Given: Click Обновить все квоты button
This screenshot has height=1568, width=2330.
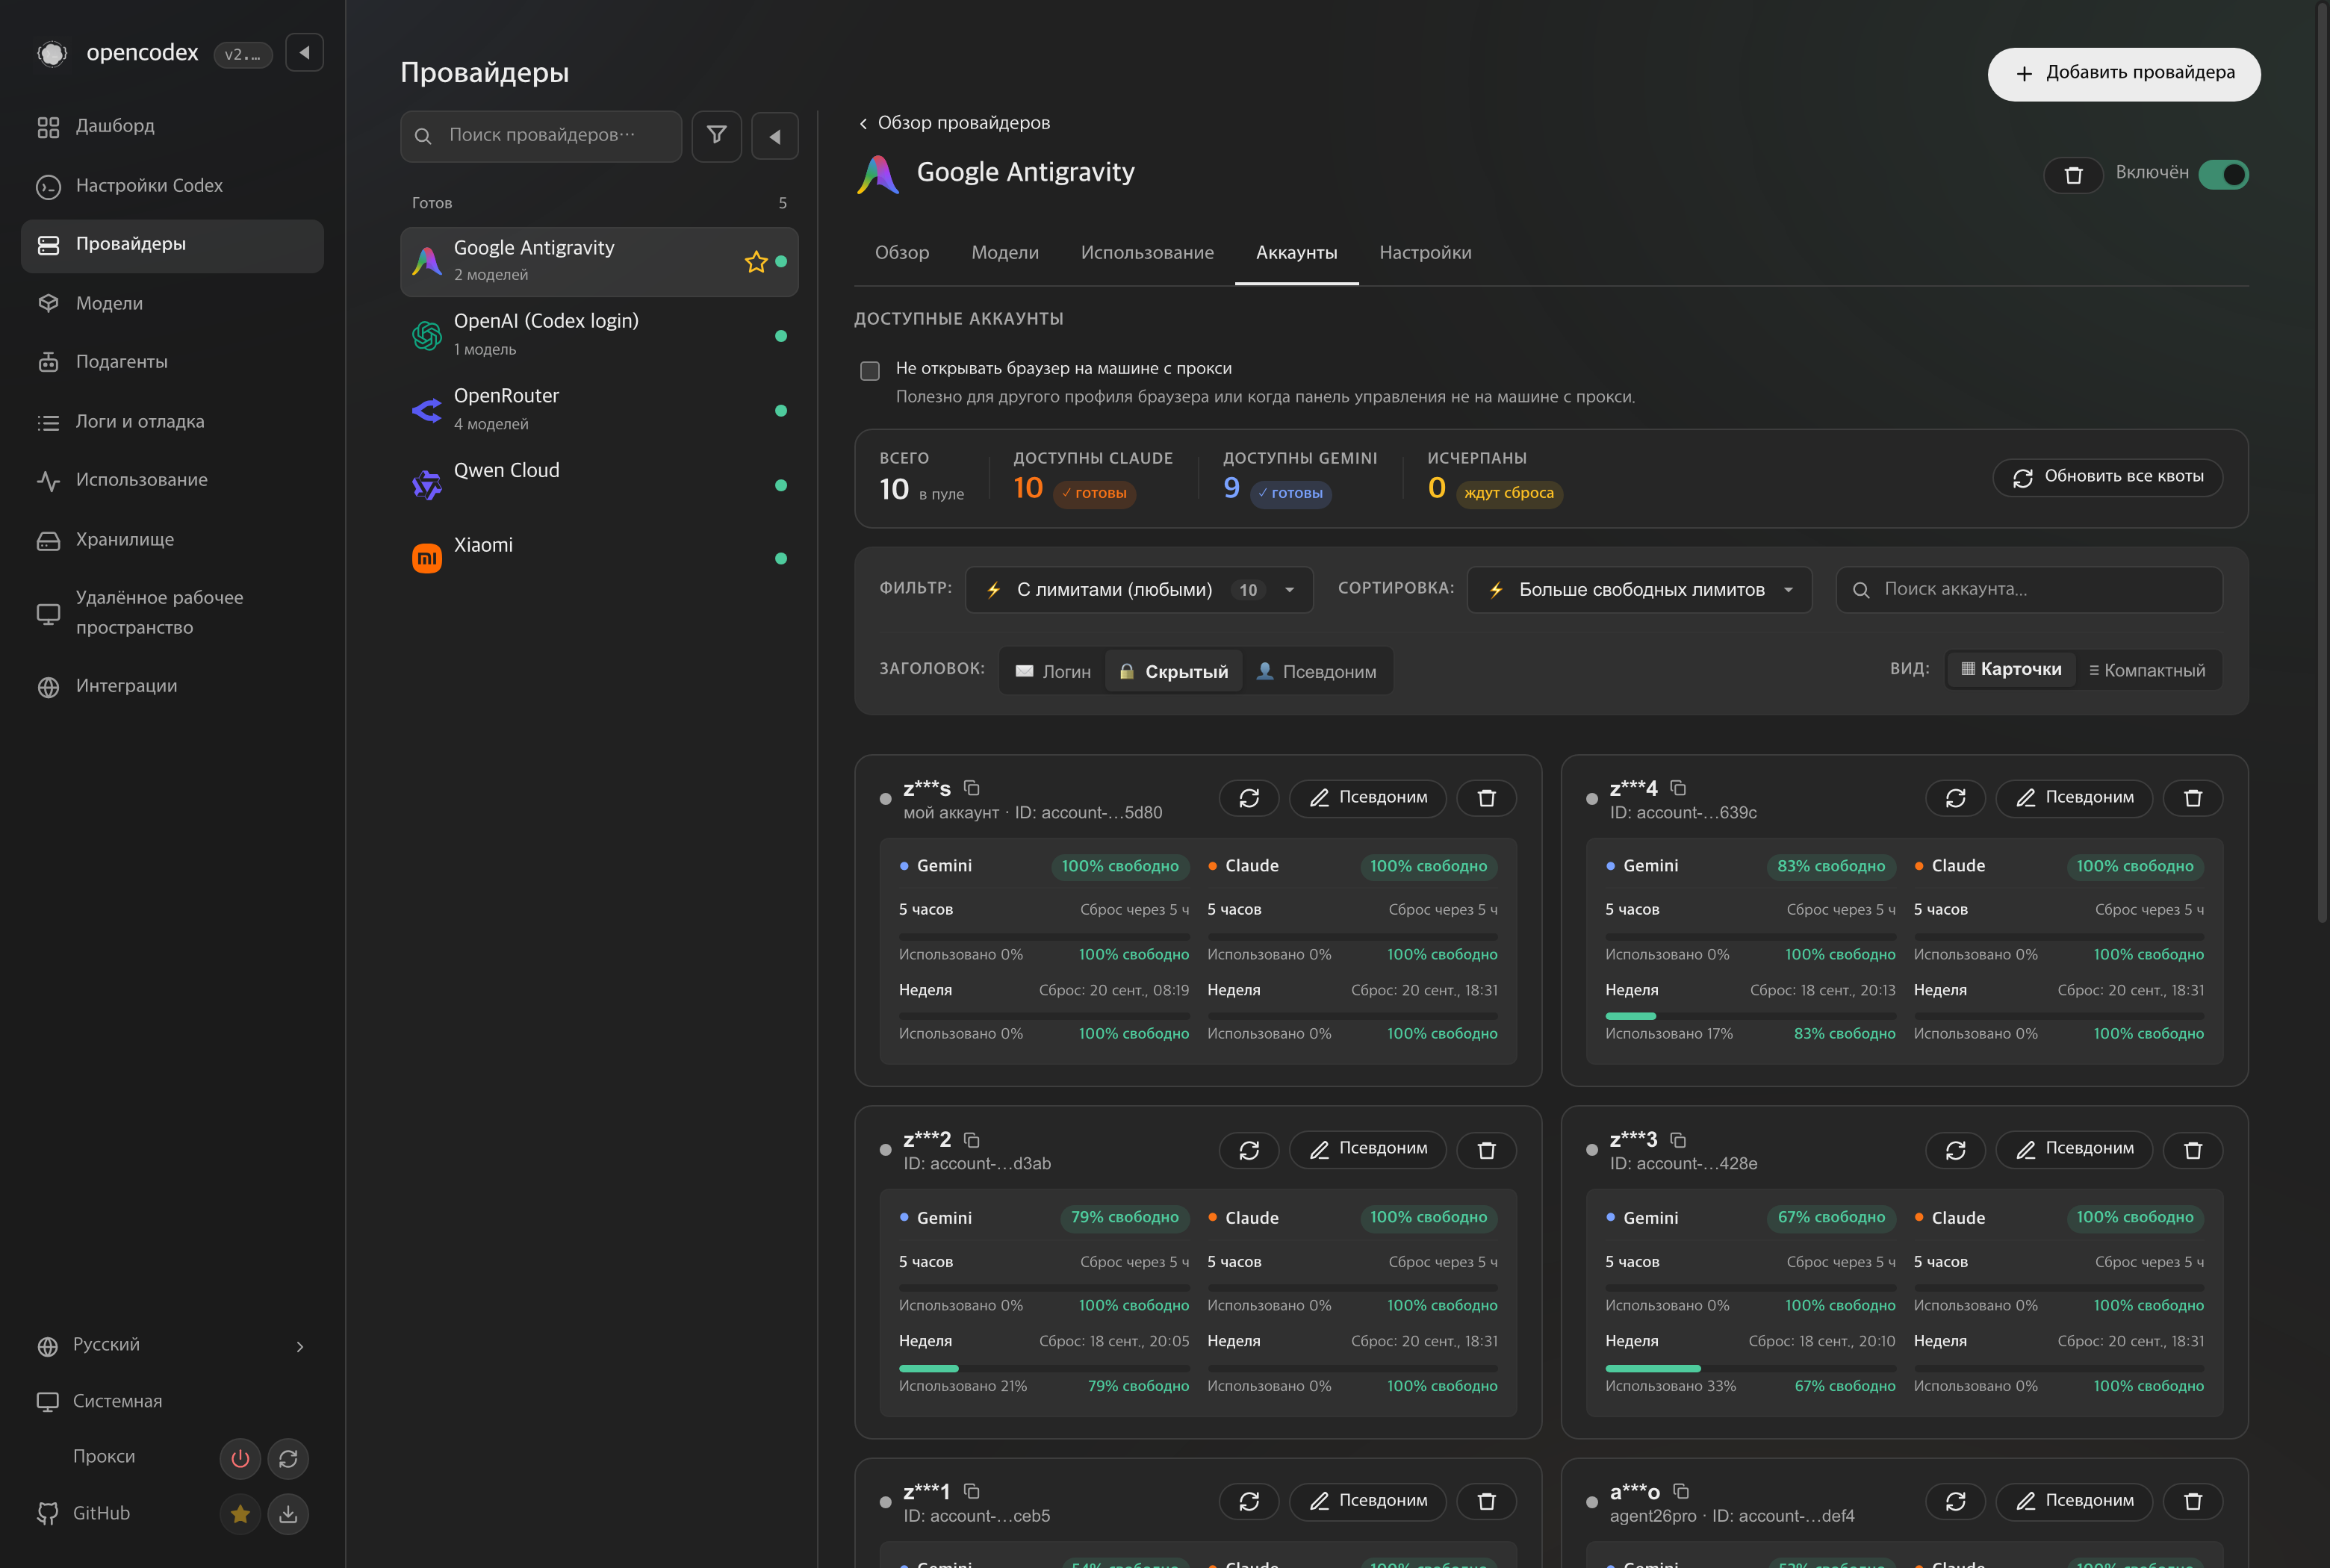Looking at the screenshot, I should (2107, 477).
